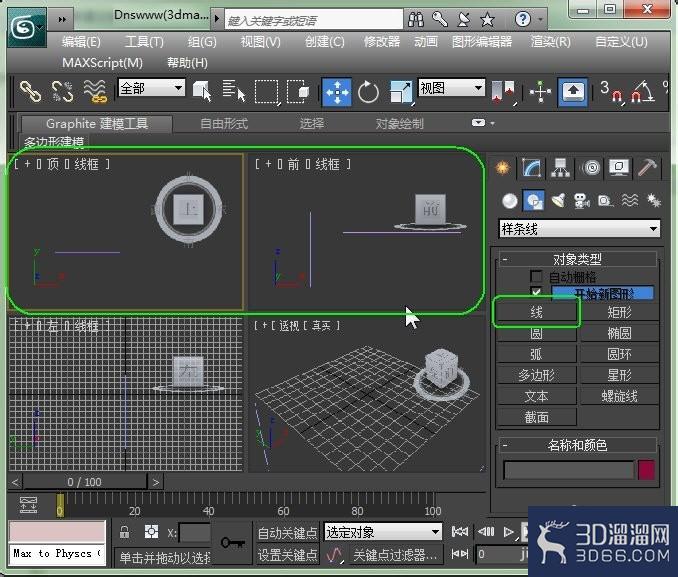The height and width of the screenshot is (577, 678).
Task: Open the Hierarchy panel tab
Action: [x=560, y=168]
